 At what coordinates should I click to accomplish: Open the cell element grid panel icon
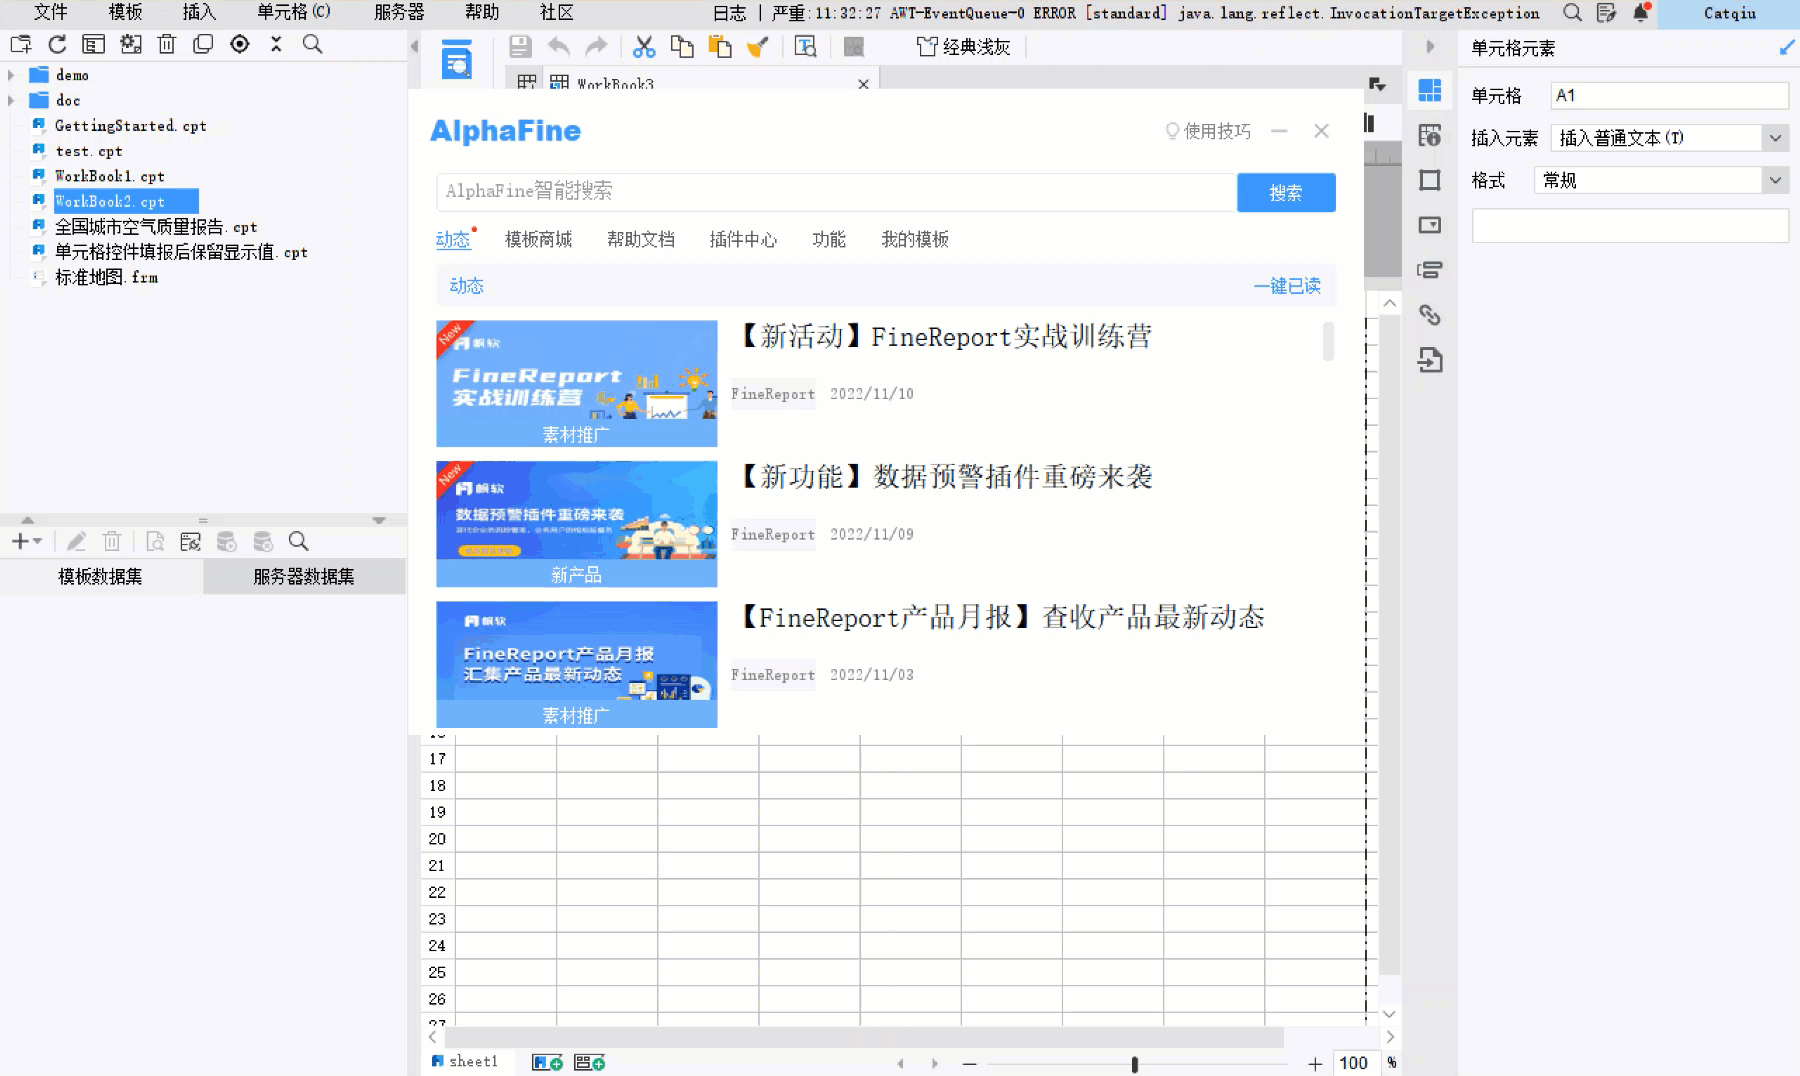click(1430, 90)
